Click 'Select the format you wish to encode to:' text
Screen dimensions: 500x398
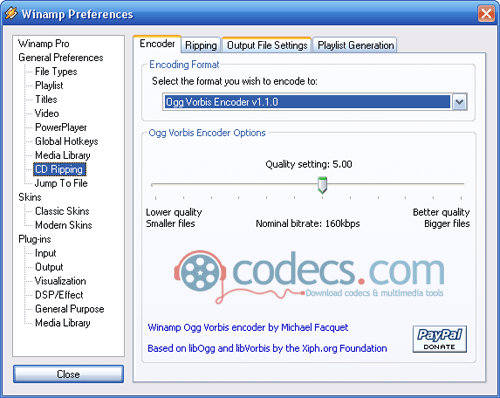coord(235,81)
